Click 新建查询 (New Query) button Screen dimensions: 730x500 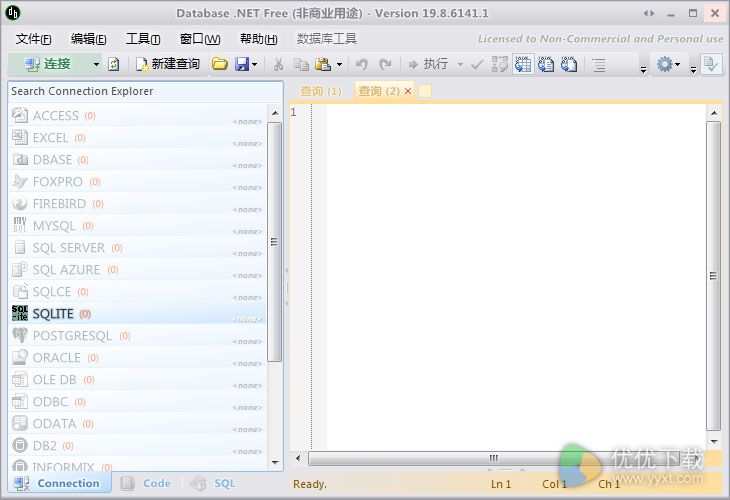coord(168,64)
